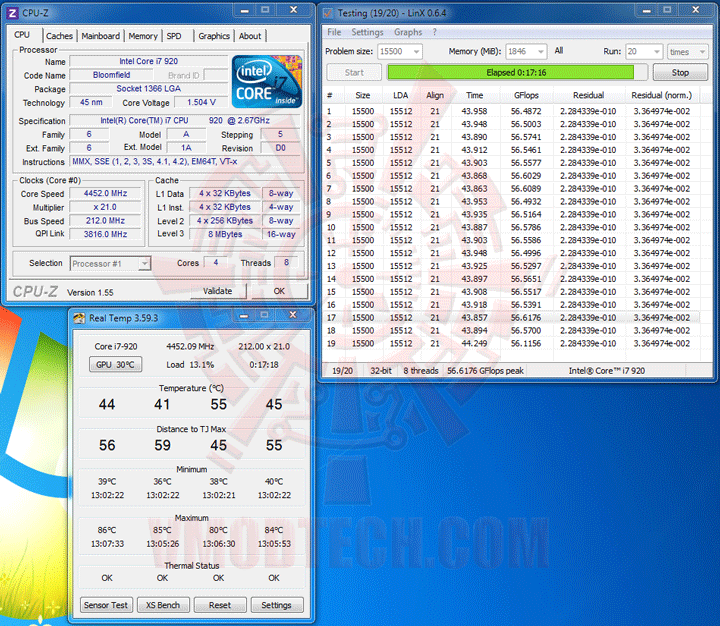The height and width of the screenshot is (626, 720).
Task: Click the 86°C maximum temperature value
Action: (x=107, y=530)
